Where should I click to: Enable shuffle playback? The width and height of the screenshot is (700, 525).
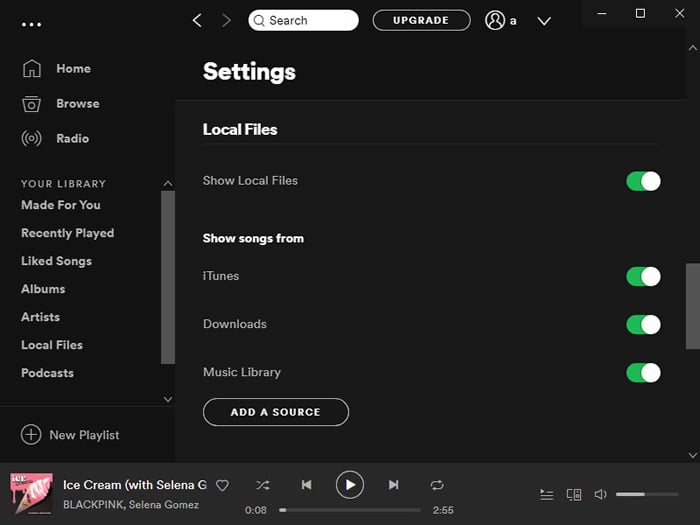[262, 485]
